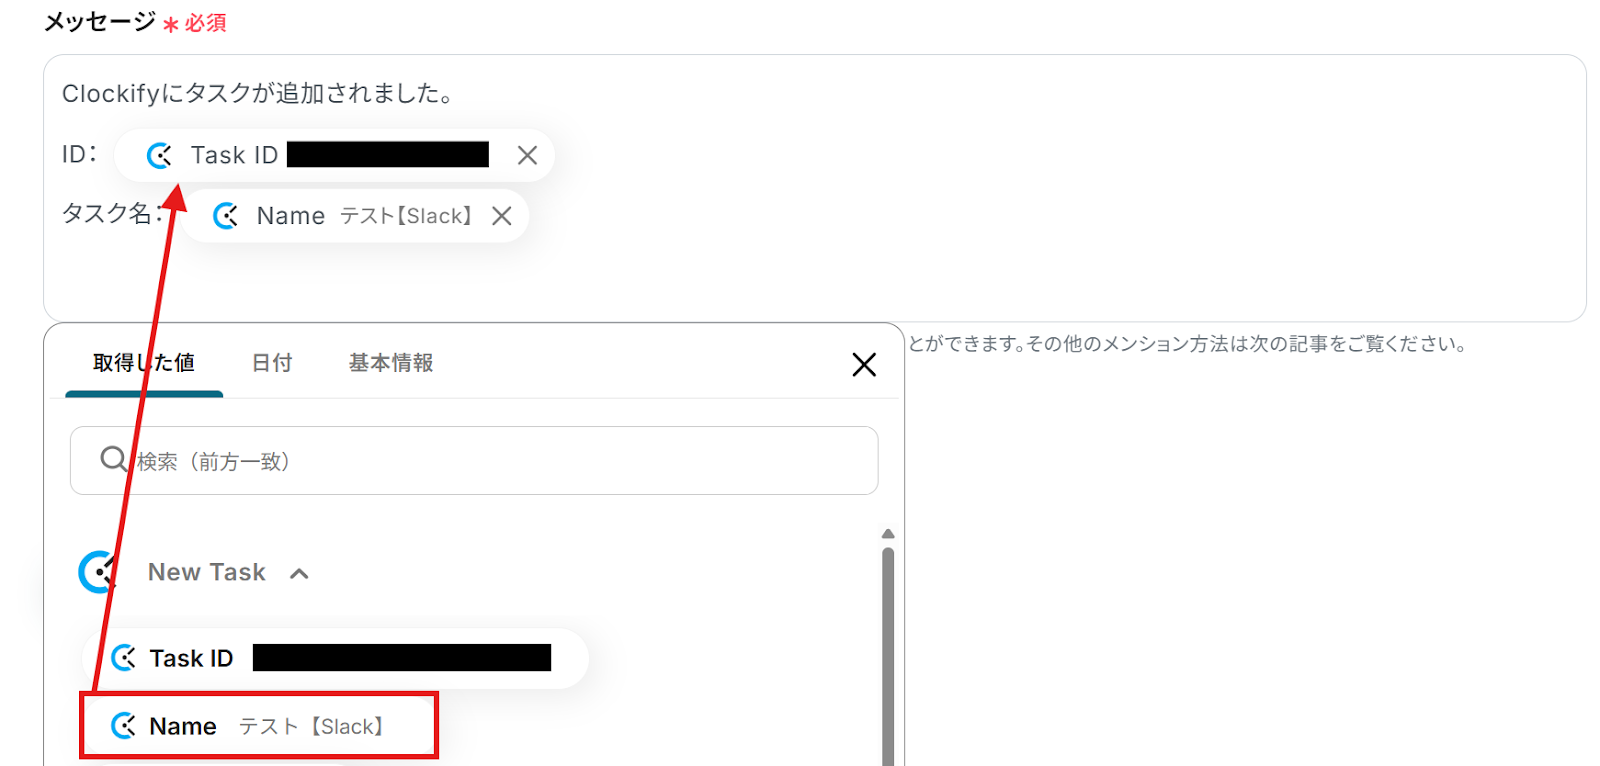Switch to the 日付 tab
Image resolution: width=1600 pixels, height=766 pixels.
click(271, 363)
